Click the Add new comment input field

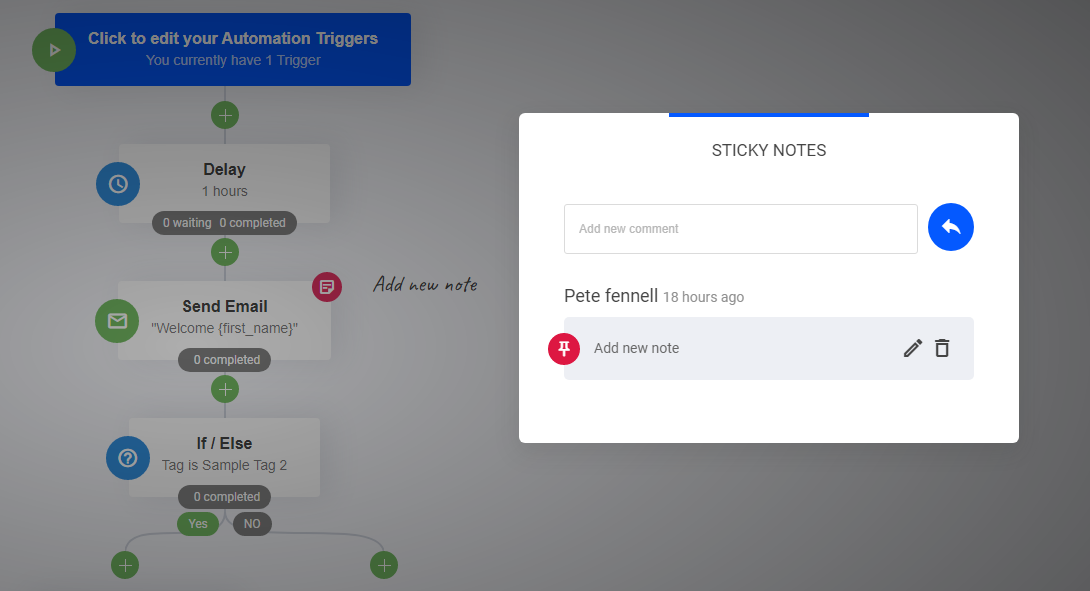[x=740, y=229]
